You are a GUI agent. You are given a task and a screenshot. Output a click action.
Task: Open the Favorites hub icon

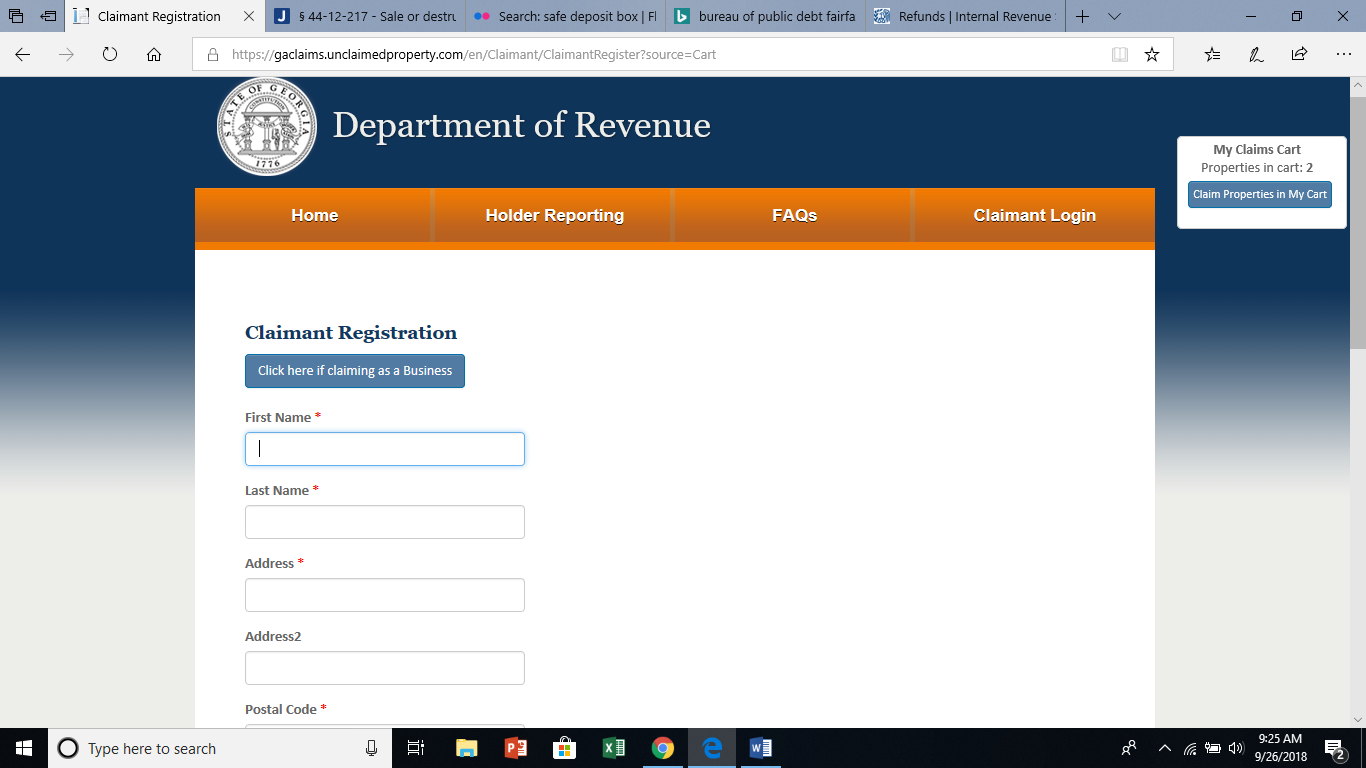[x=1213, y=54]
